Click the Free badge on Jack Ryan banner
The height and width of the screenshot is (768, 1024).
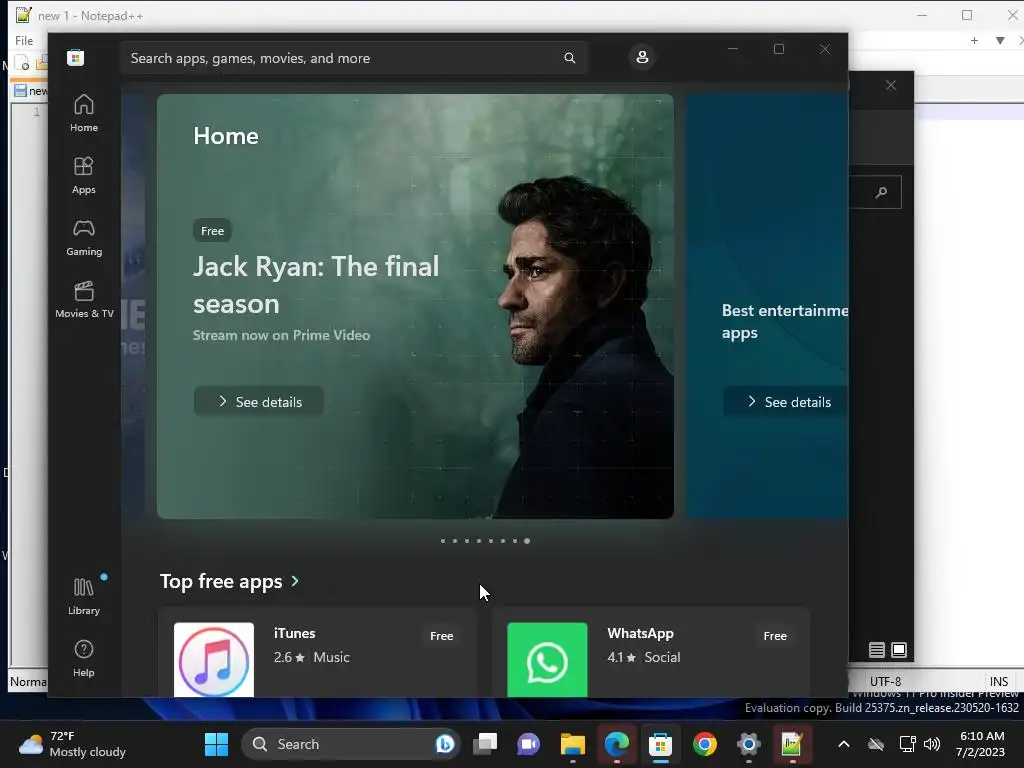[x=212, y=231]
